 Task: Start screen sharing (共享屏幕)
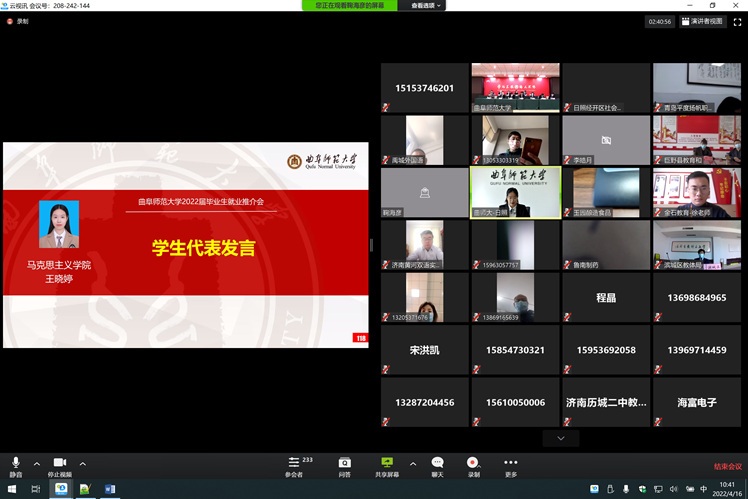[x=387, y=466]
